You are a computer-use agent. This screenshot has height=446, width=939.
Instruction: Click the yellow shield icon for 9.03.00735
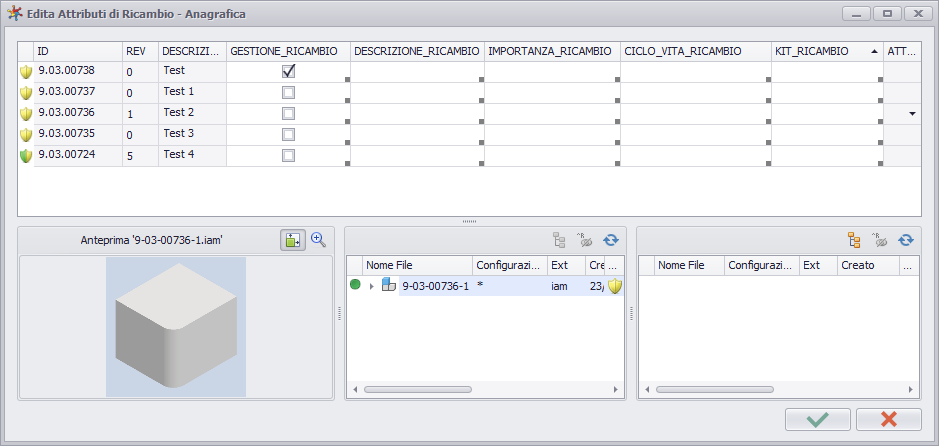point(26,135)
